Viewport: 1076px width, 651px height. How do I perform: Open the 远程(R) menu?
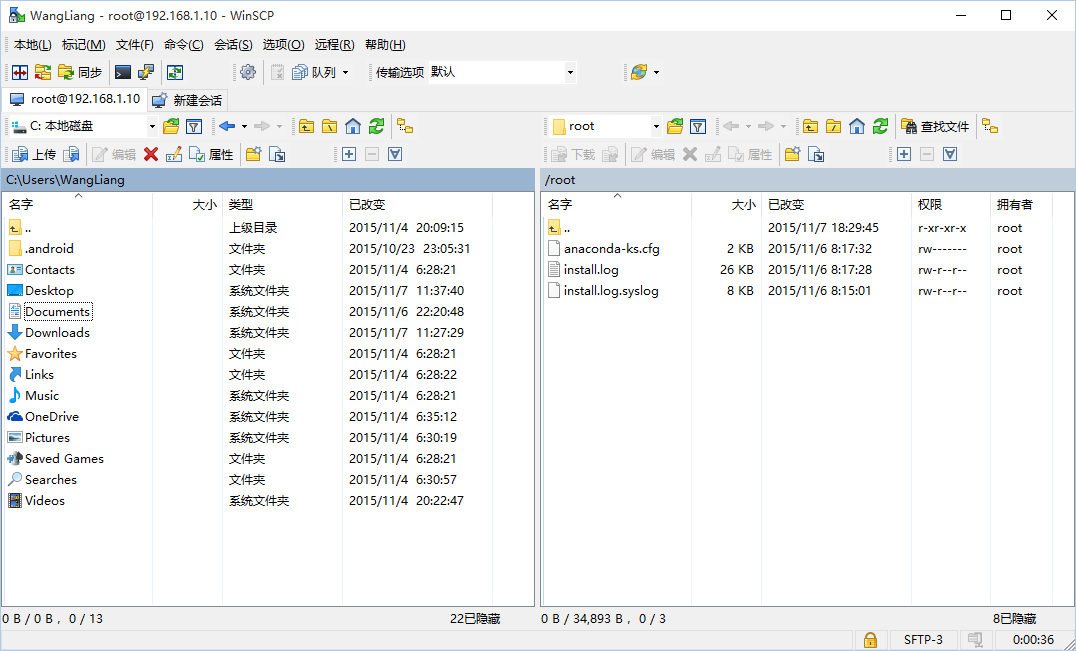click(334, 45)
